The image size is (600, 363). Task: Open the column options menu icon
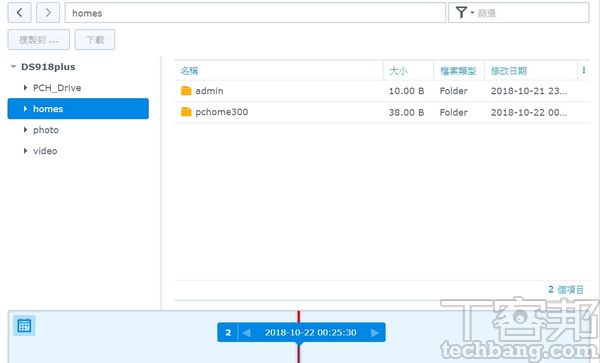(x=584, y=70)
